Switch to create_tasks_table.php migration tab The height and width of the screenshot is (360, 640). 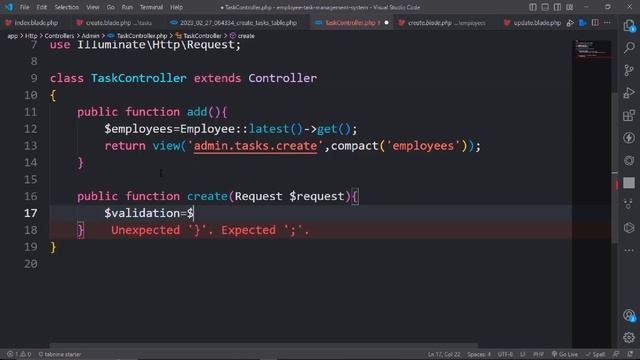237,23
